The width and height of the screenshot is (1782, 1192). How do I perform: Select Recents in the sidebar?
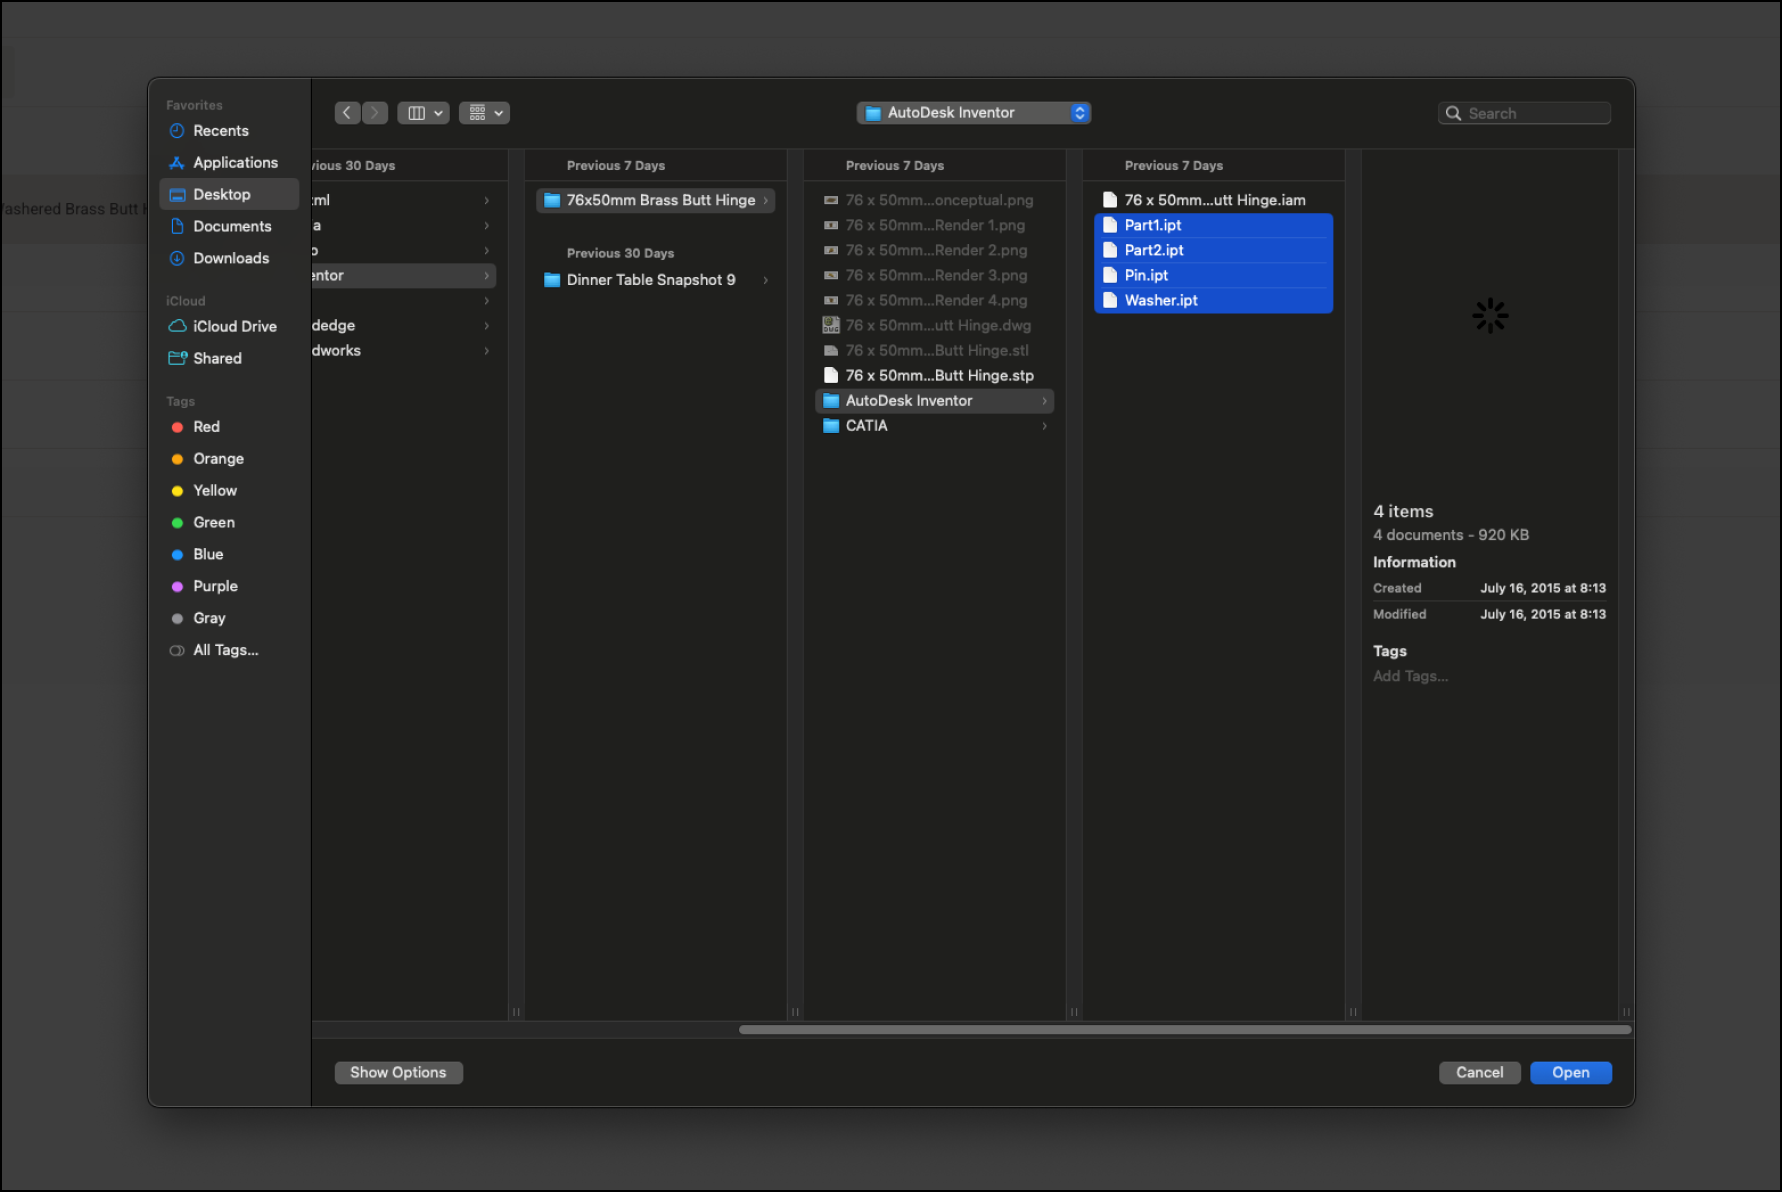pyautogui.click(x=220, y=131)
